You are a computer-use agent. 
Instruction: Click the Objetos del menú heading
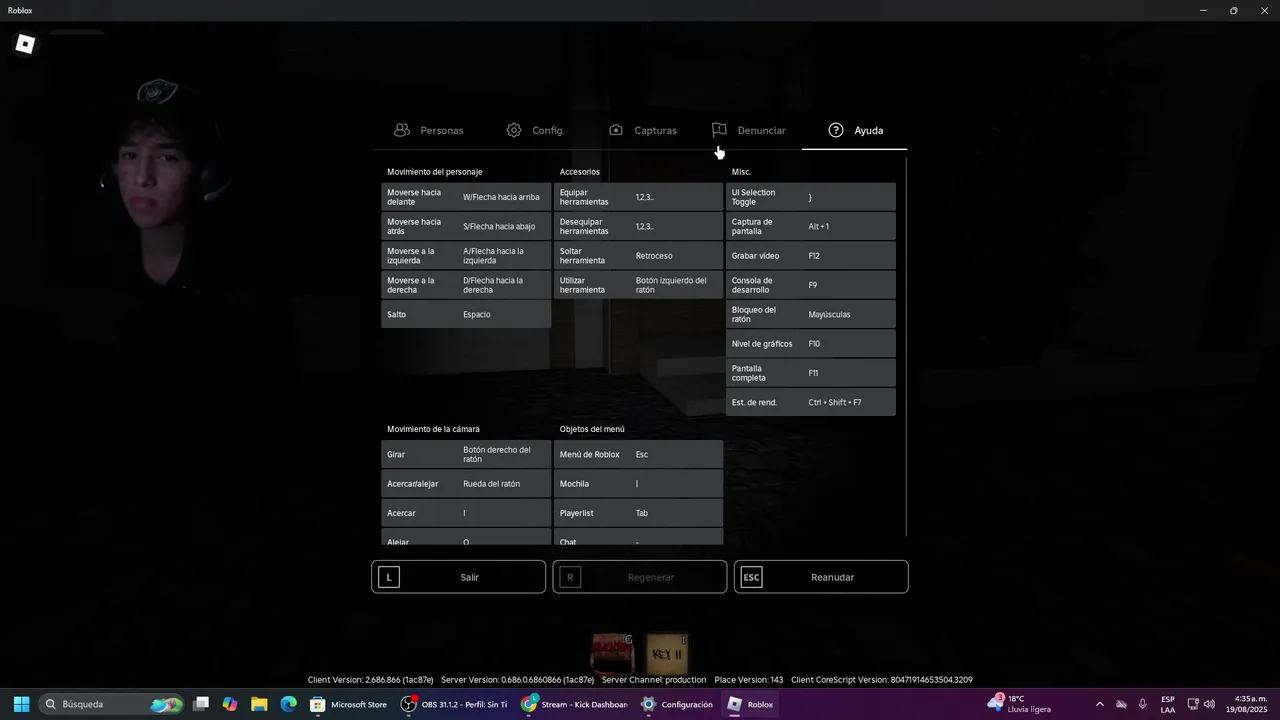(x=592, y=429)
